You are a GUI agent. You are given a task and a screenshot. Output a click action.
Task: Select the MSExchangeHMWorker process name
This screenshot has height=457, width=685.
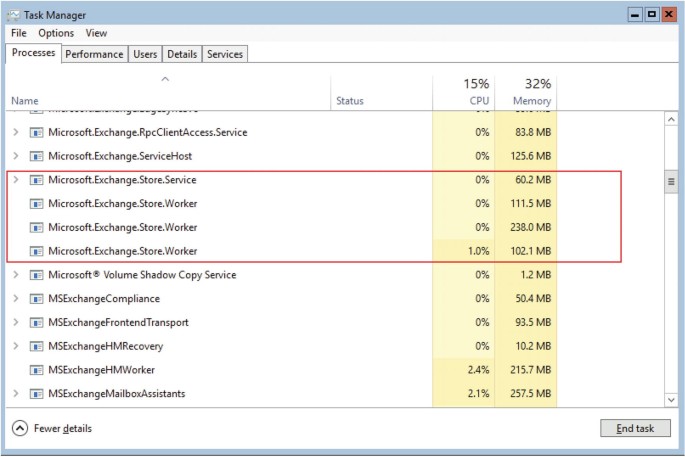[x=101, y=370]
